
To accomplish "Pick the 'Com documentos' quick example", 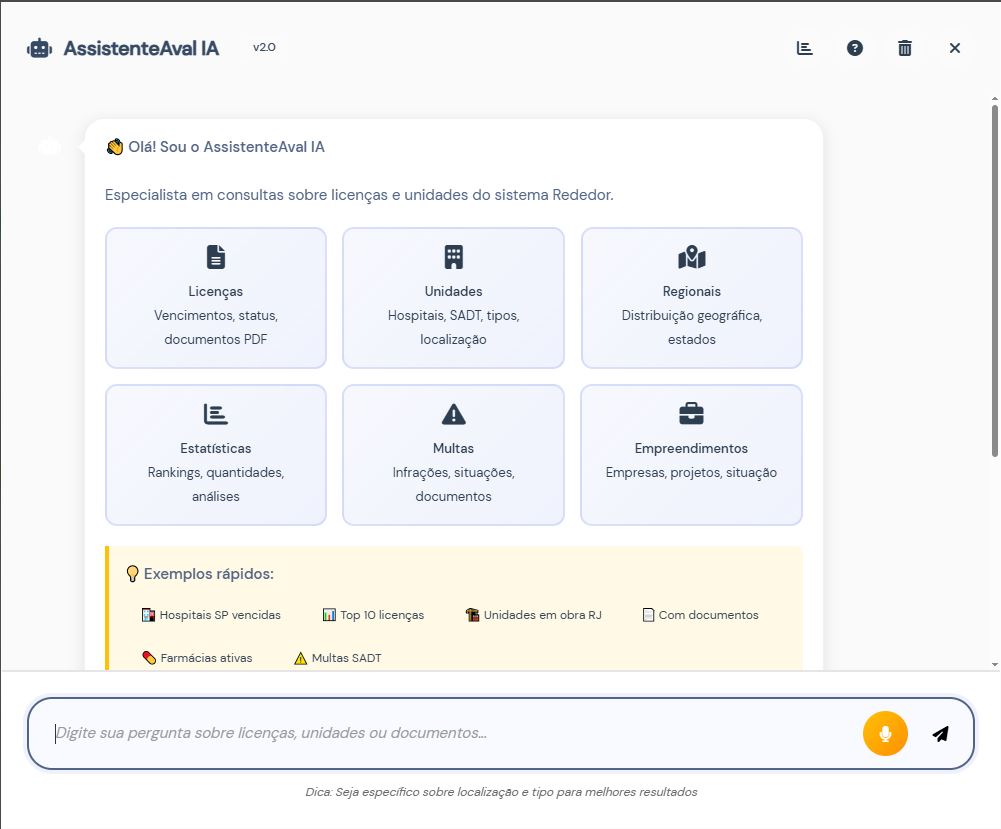I will [x=700, y=615].
